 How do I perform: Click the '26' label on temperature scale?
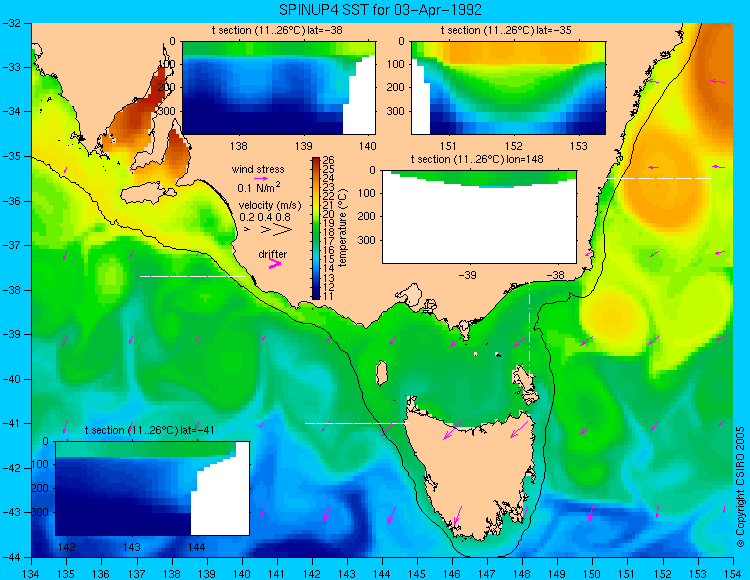point(329,160)
